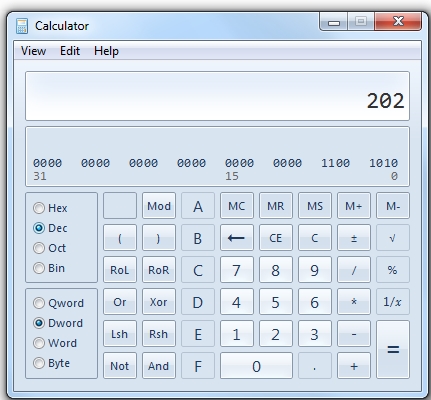Toggle the bit group showing 1100
This screenshot has width=431, height=400.
tap(335, 163)
